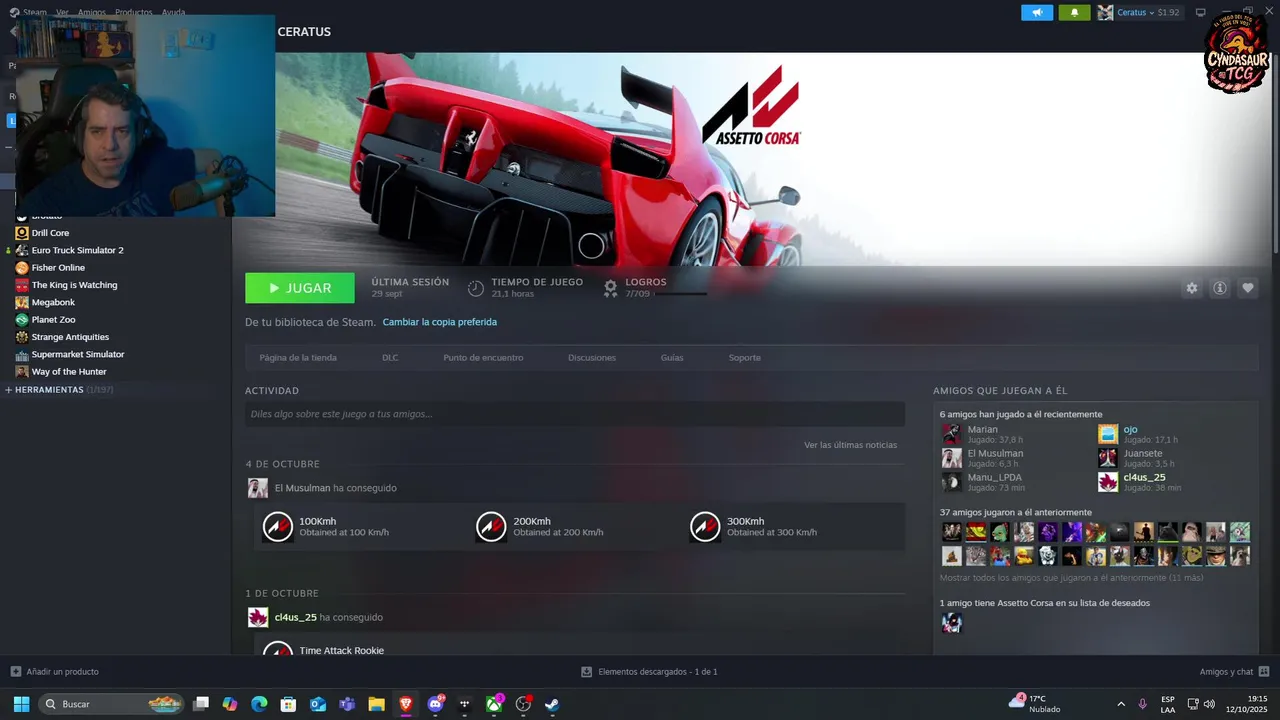1280x720 pixels.
Task: Open downloads Elementos descargados status
Action: [649, 672]
